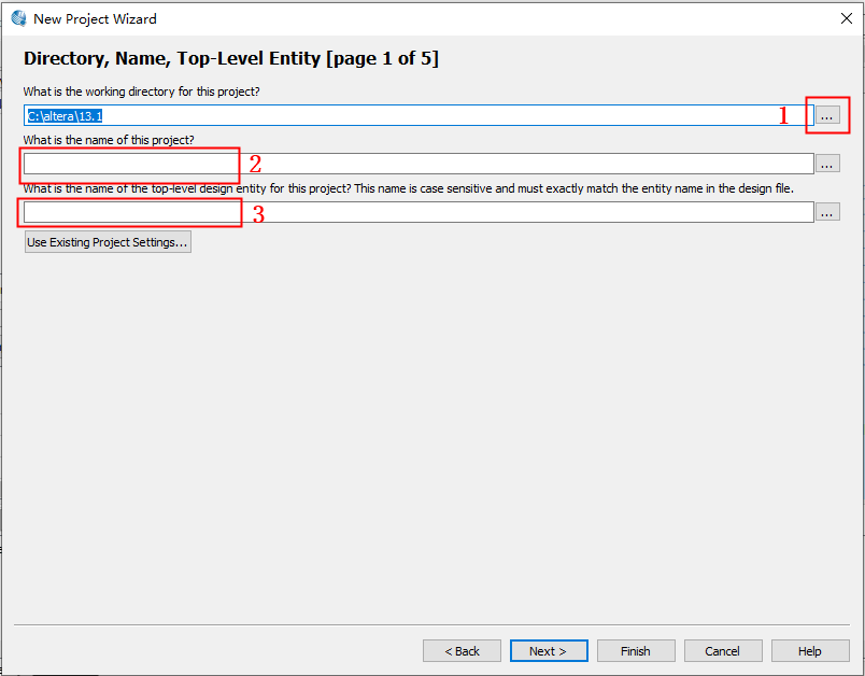Click the browse button beside project name field

point(827,164)
